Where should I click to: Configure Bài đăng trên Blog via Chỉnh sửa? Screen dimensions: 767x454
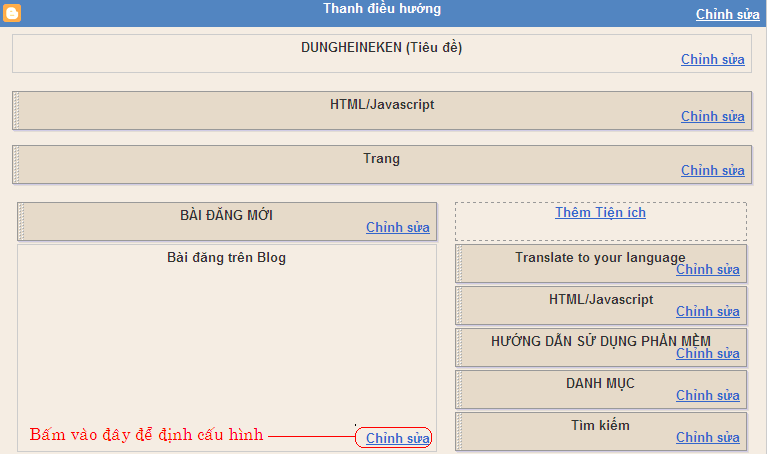398,439
